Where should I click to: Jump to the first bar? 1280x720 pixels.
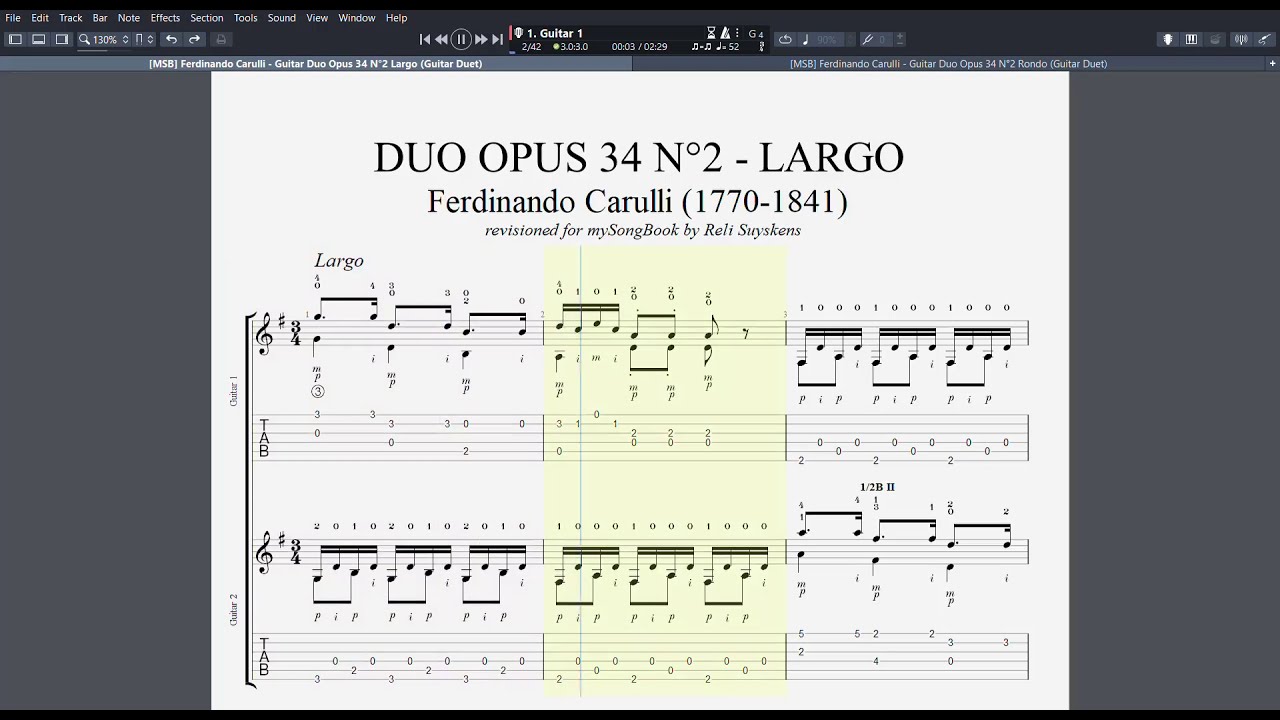tap(425, 39)
